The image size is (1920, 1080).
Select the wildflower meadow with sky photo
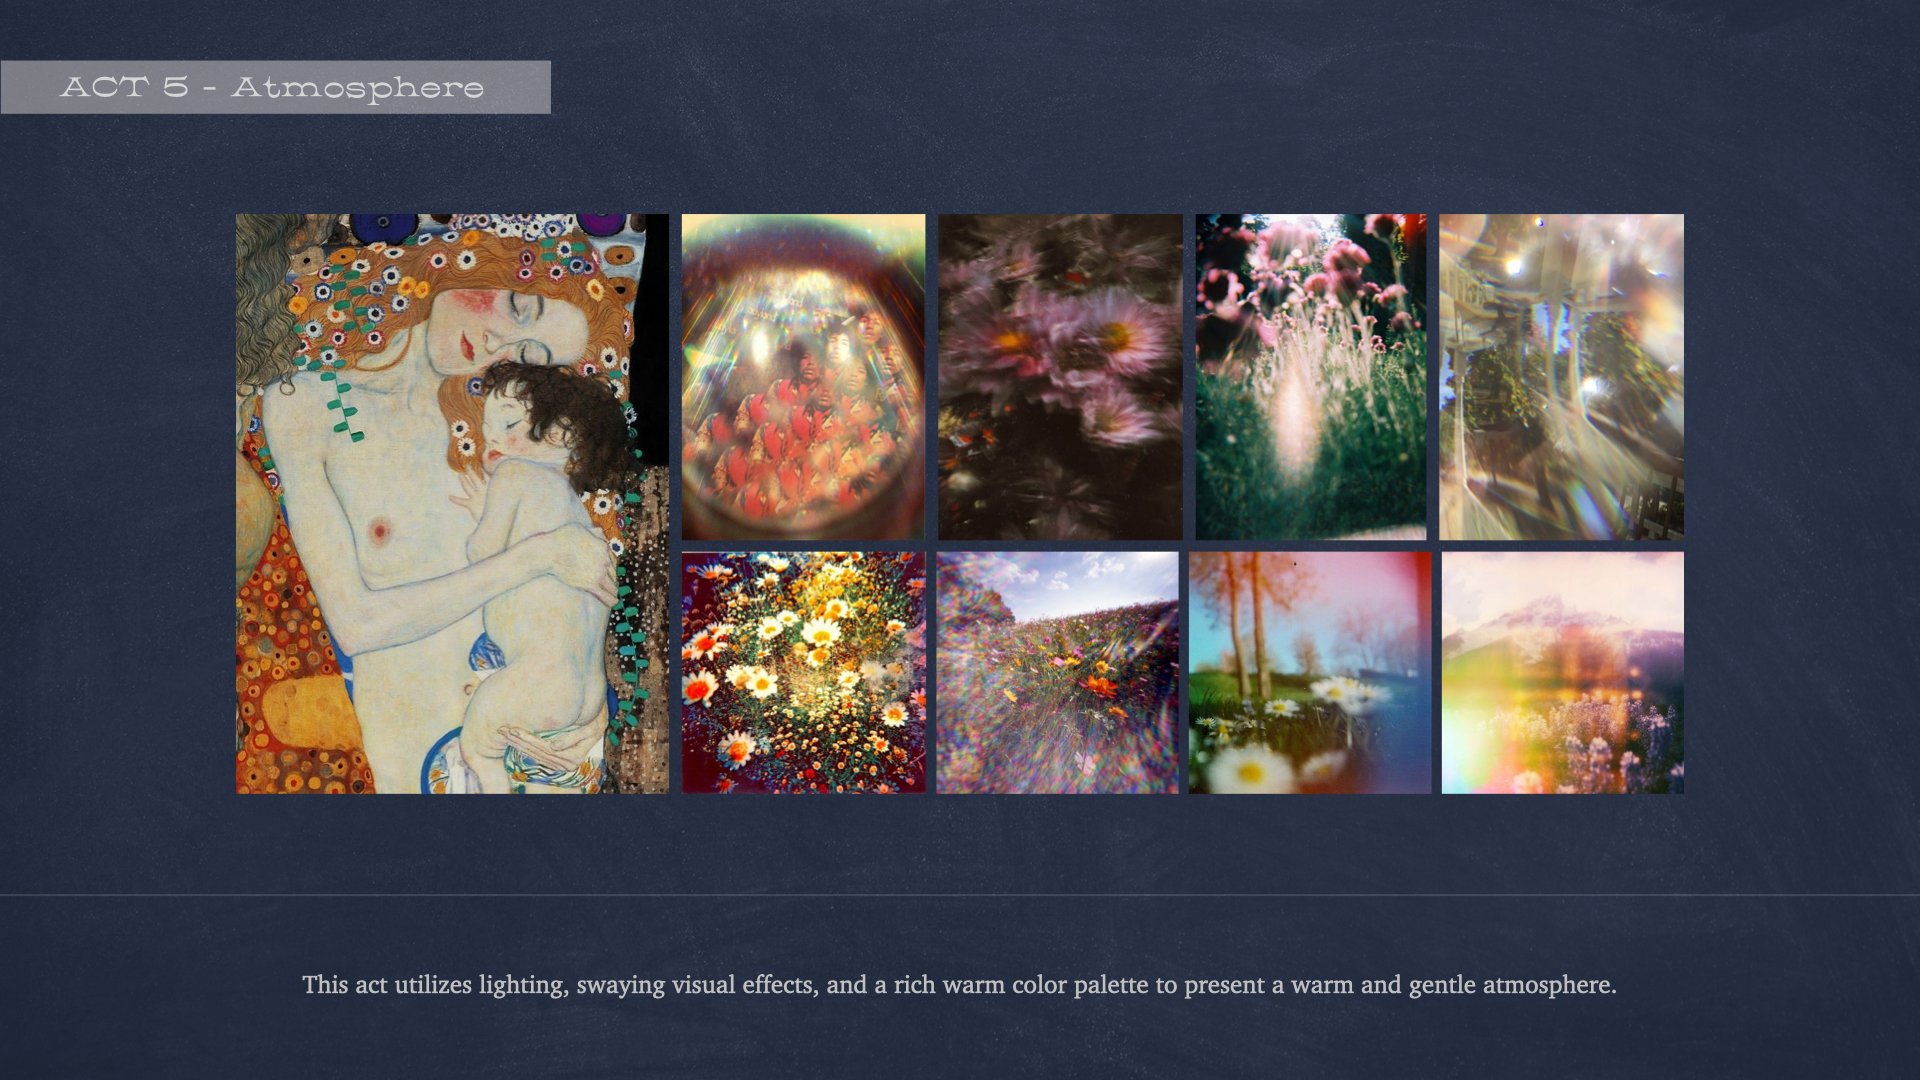tap(1058, 673)
